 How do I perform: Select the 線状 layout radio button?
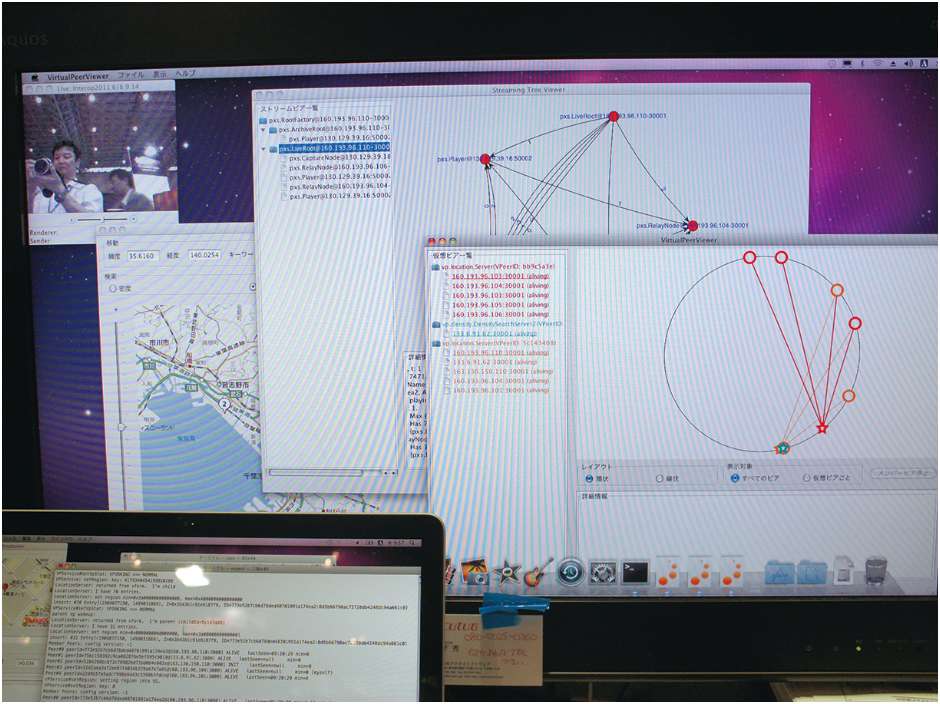coord(659,479)
